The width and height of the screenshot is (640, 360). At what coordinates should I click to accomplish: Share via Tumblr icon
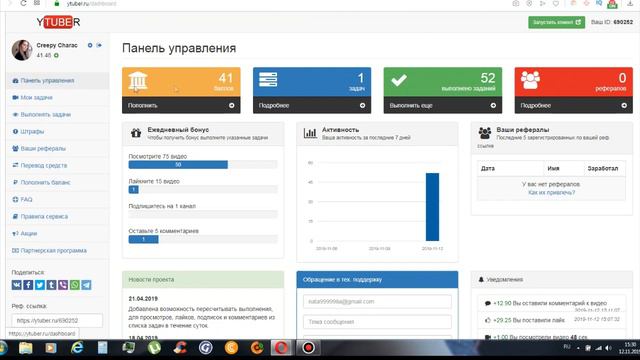tap(51, 285)
